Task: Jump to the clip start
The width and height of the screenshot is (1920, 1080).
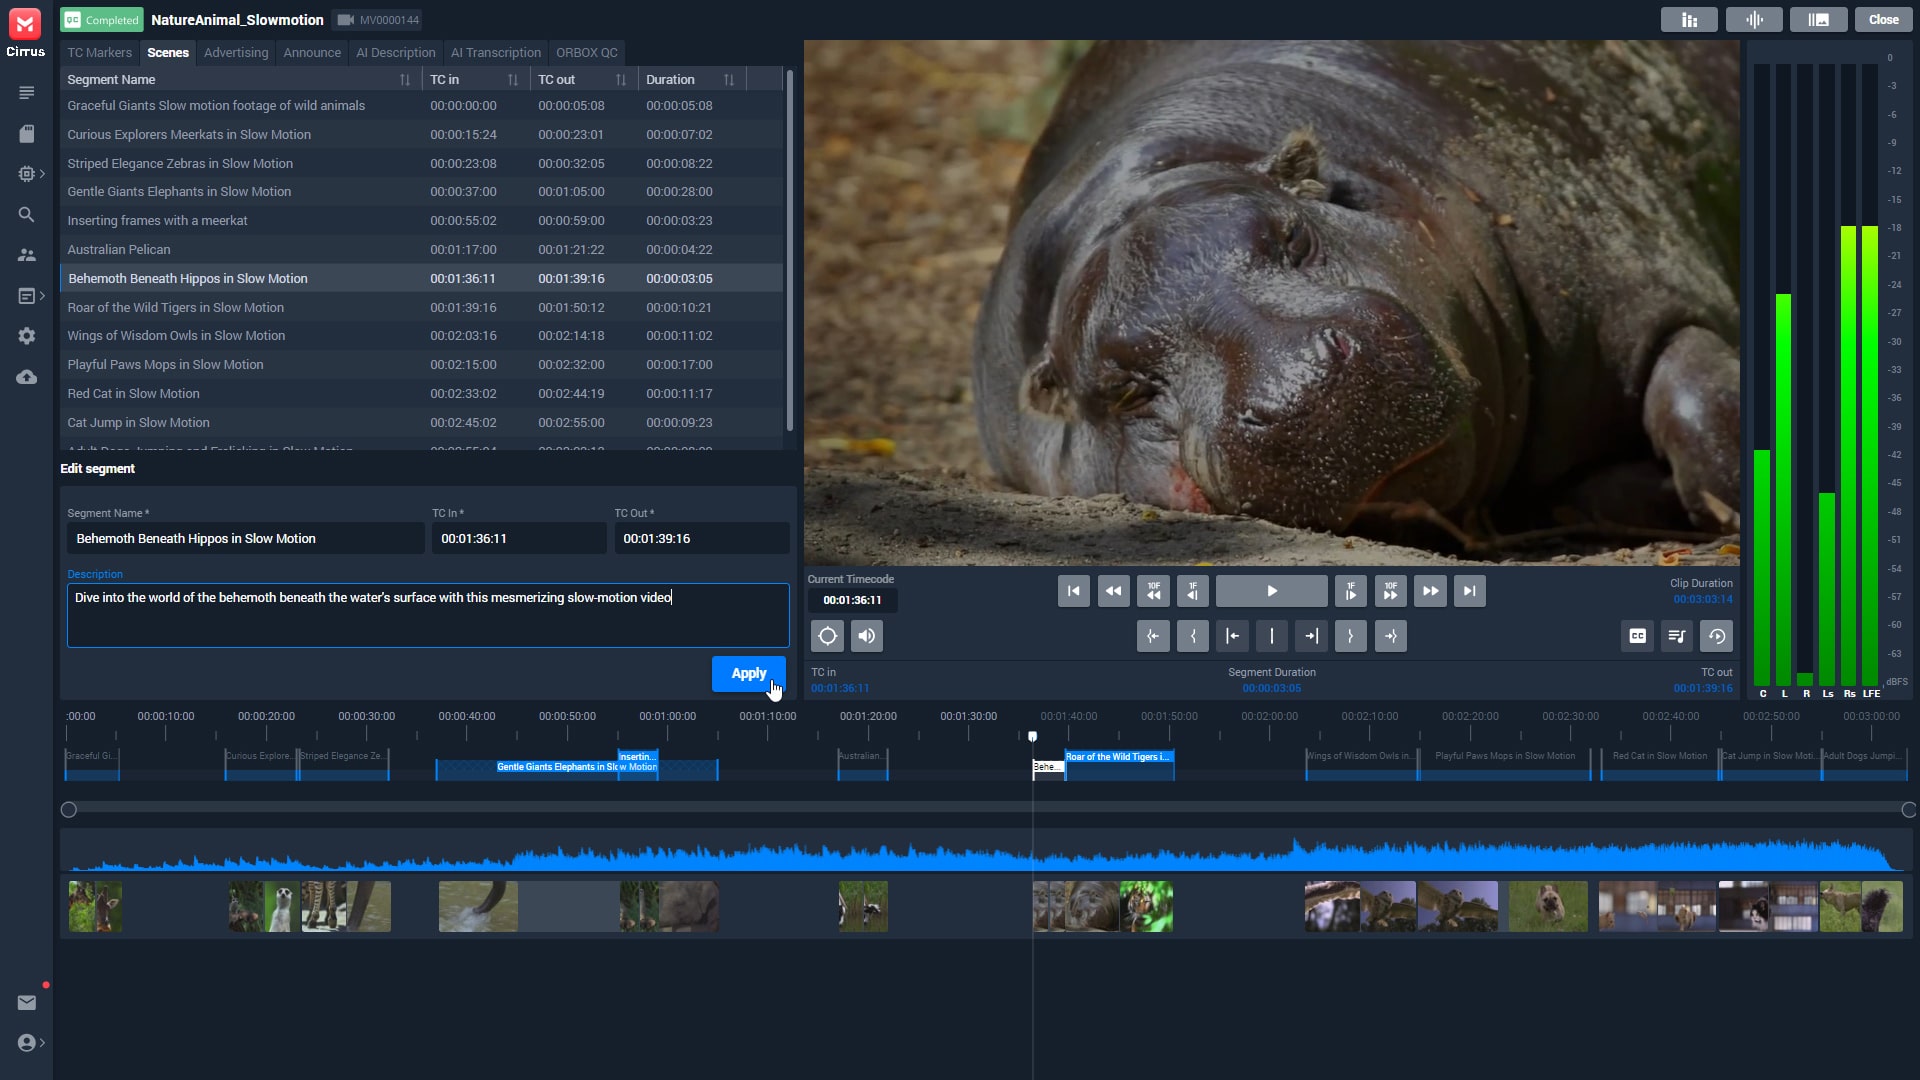Action: [1074, 591]
